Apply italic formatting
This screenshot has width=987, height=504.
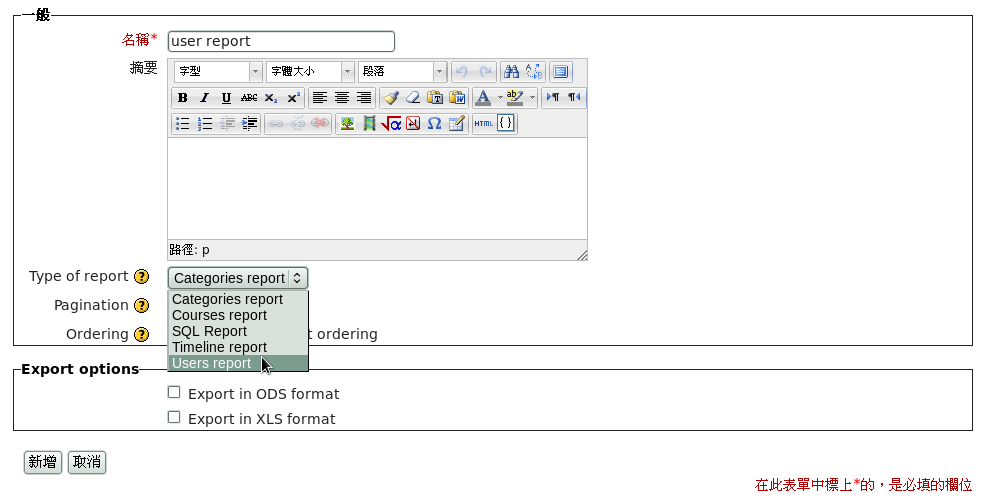[x=204, y=98]
